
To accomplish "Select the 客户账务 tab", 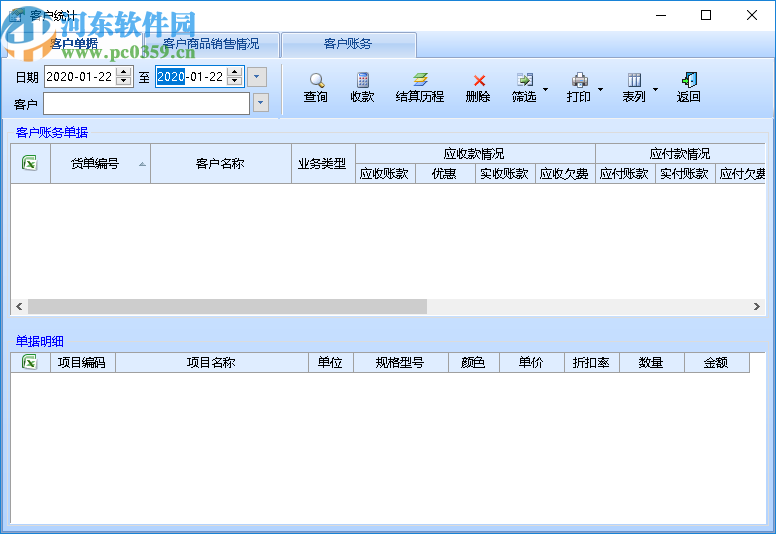I will point(348,44).
